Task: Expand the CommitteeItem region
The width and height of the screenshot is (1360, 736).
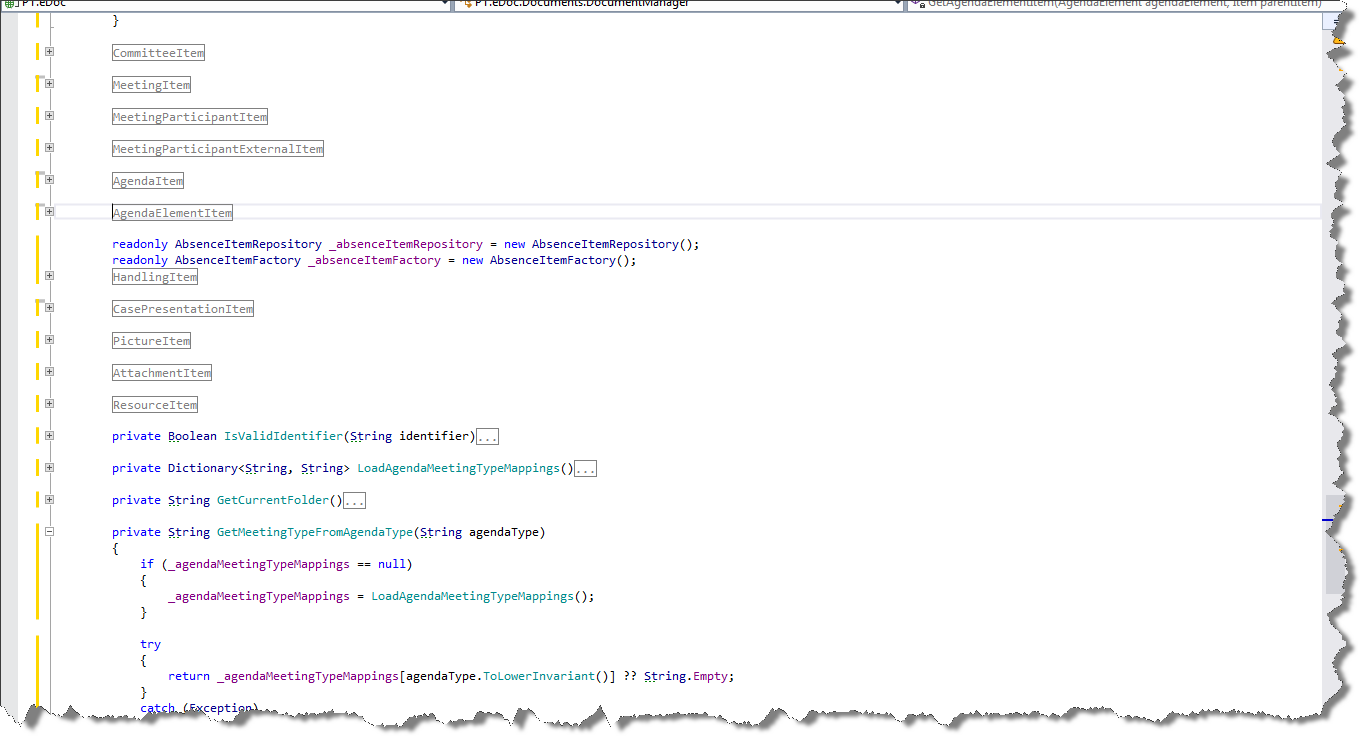Action: (x=49, y=52)
